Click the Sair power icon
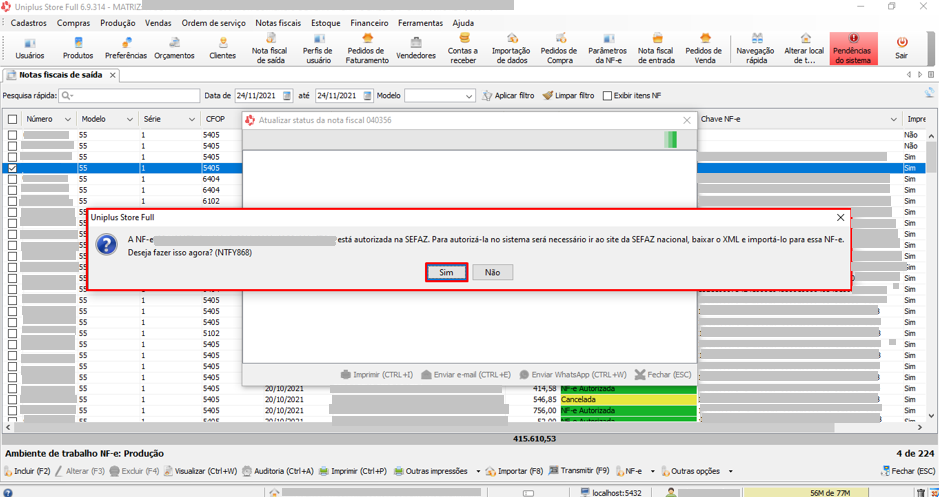This screenshot has height=497, width=939. [x=901, y=49]
